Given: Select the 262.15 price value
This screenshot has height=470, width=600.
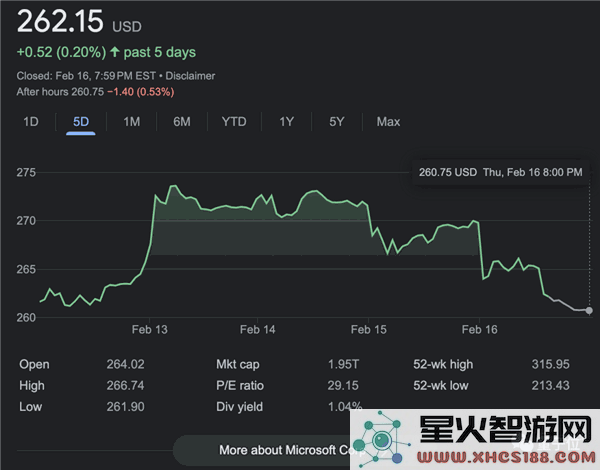Looking at the screenshot, I should pyautogui.click(x=60, y=21).
